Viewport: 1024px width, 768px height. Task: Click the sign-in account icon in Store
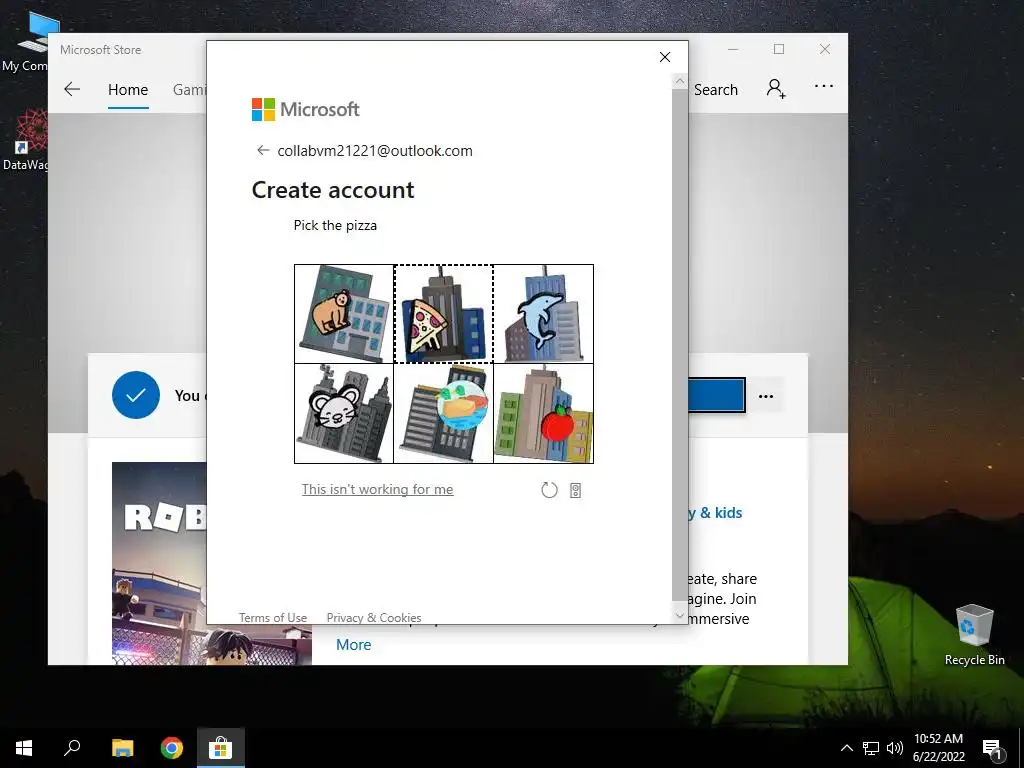point(776,88)
